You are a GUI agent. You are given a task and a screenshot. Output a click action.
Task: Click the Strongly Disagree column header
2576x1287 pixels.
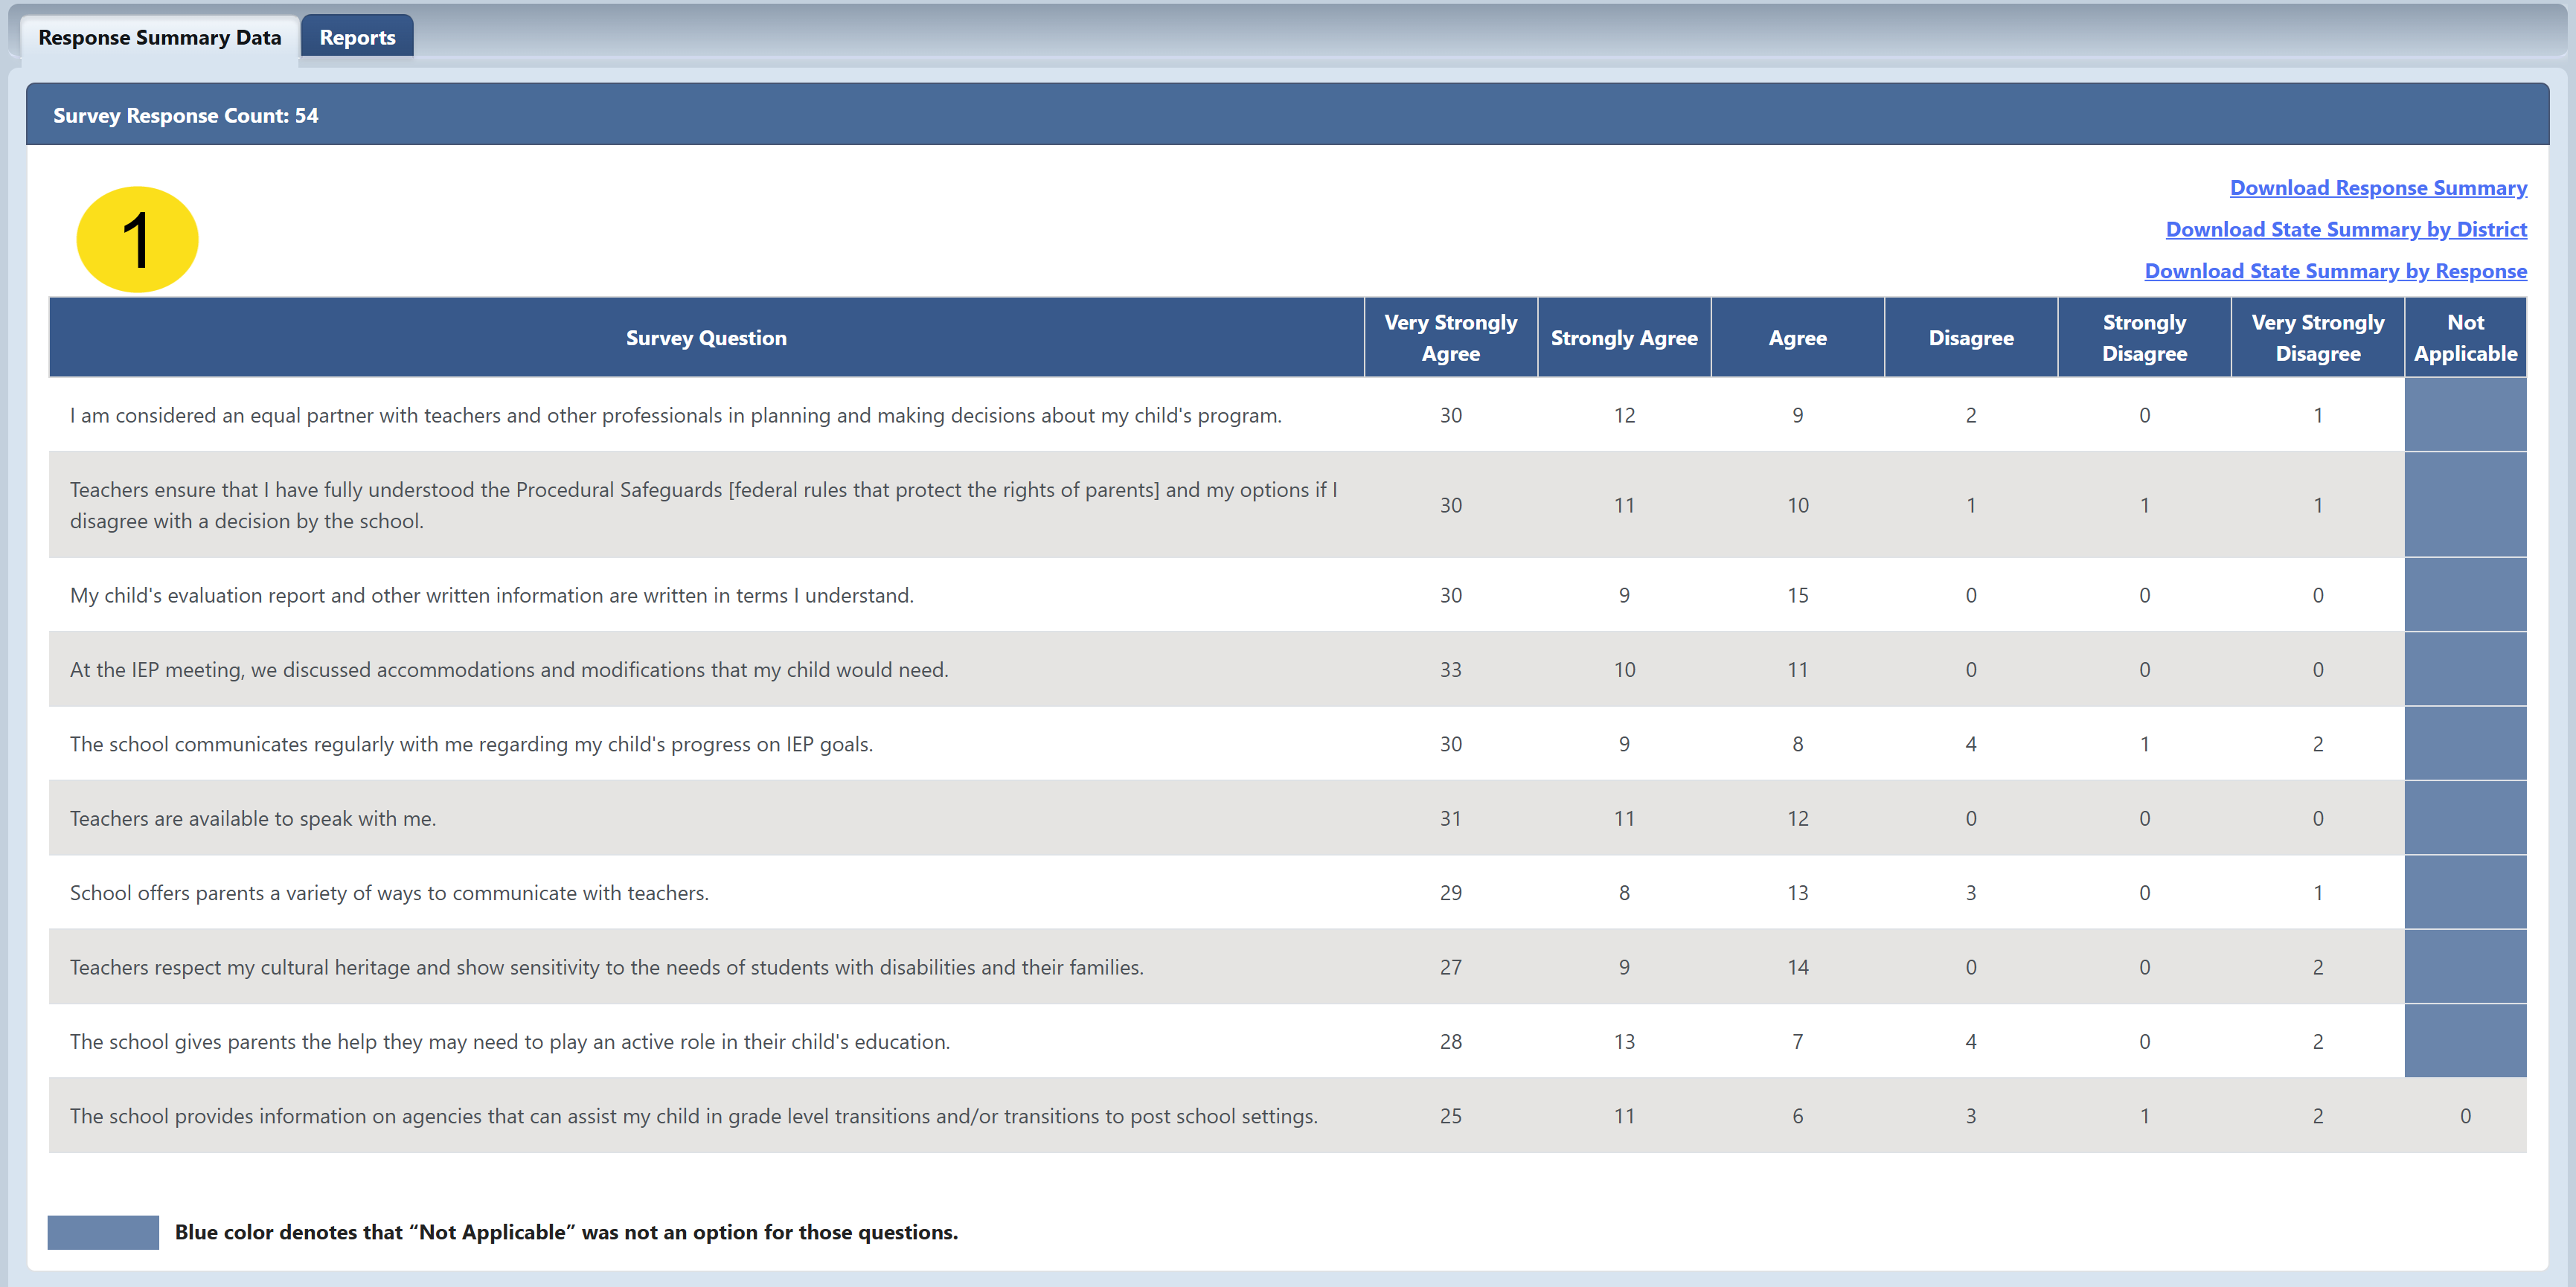click(2143, 338)
